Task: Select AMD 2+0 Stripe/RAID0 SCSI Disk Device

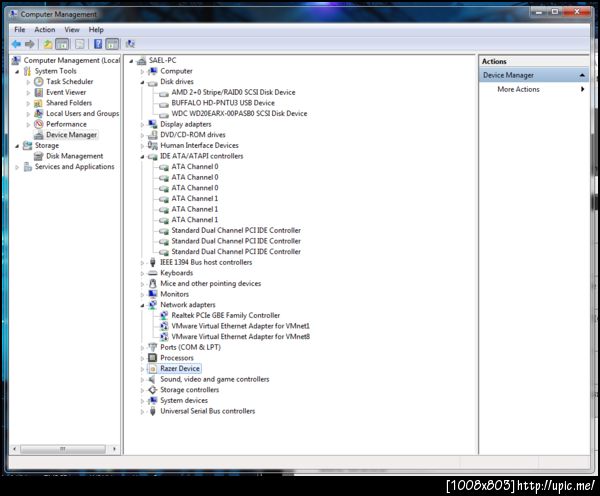Action: point(233,92)
